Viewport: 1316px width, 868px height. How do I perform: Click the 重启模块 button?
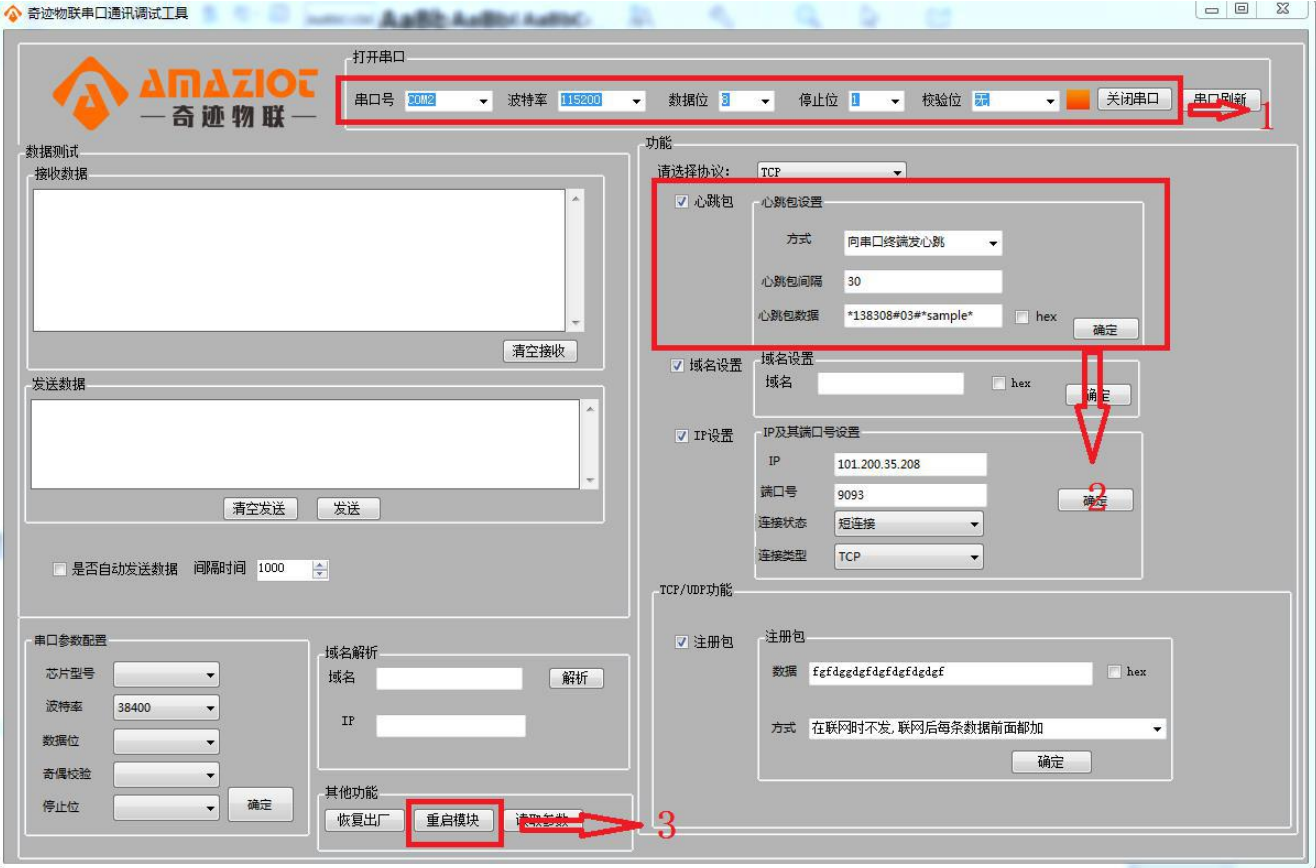click(454, 820)
